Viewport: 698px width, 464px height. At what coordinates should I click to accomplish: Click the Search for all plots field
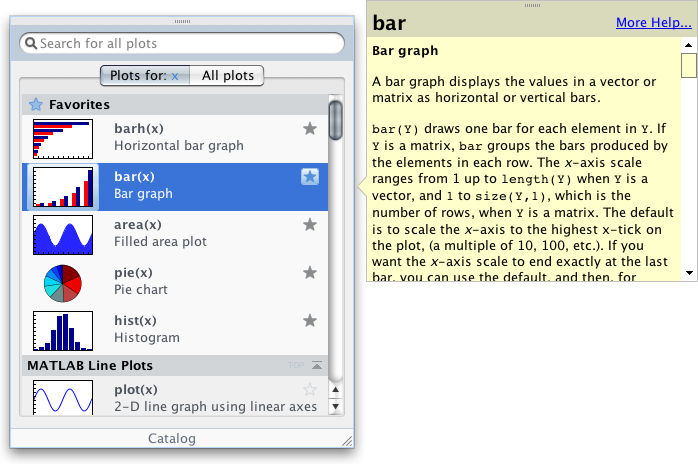[185, 44]
